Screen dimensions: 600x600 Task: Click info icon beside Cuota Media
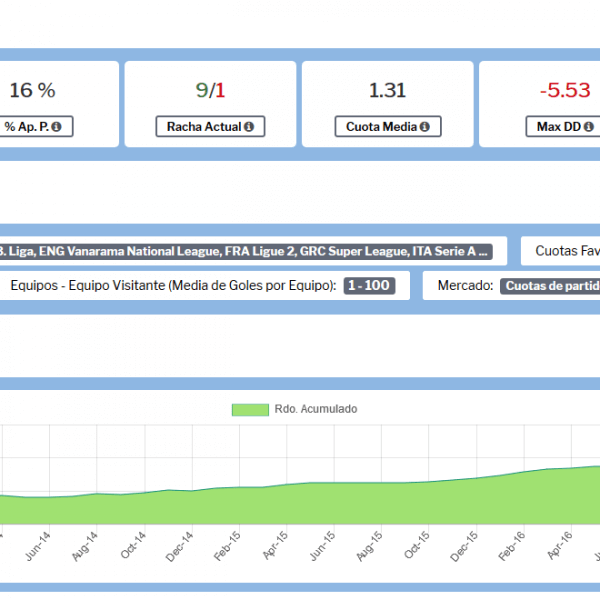point(424,127)
